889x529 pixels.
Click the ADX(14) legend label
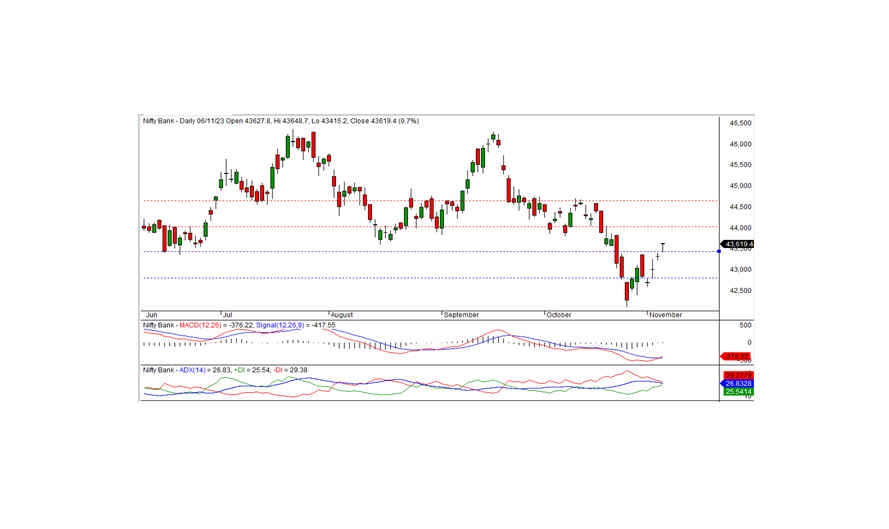point(190,371)
